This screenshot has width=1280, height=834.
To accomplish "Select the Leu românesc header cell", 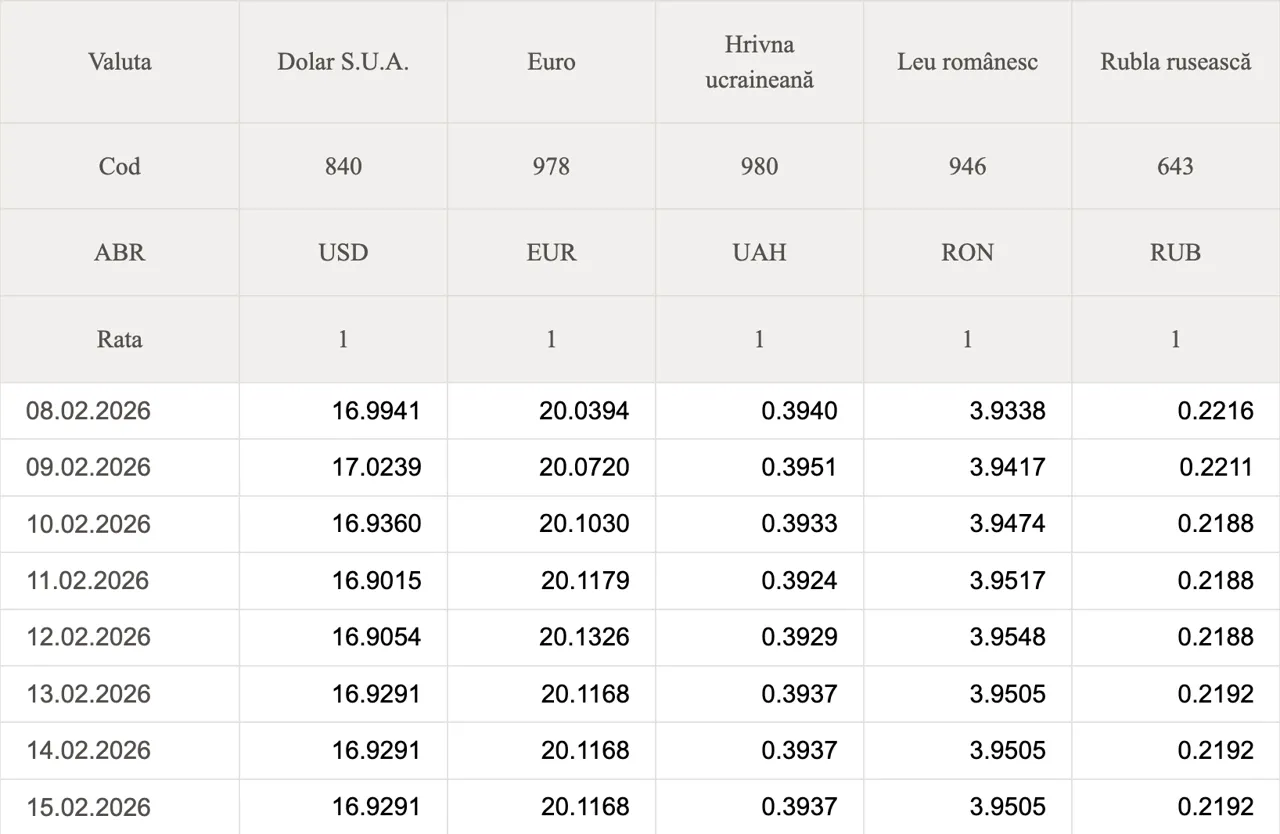I will click(967, 62).
